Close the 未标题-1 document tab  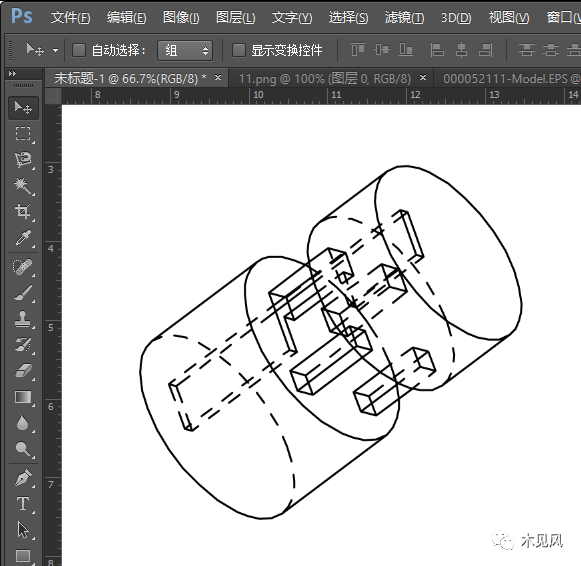pos(218,77)
